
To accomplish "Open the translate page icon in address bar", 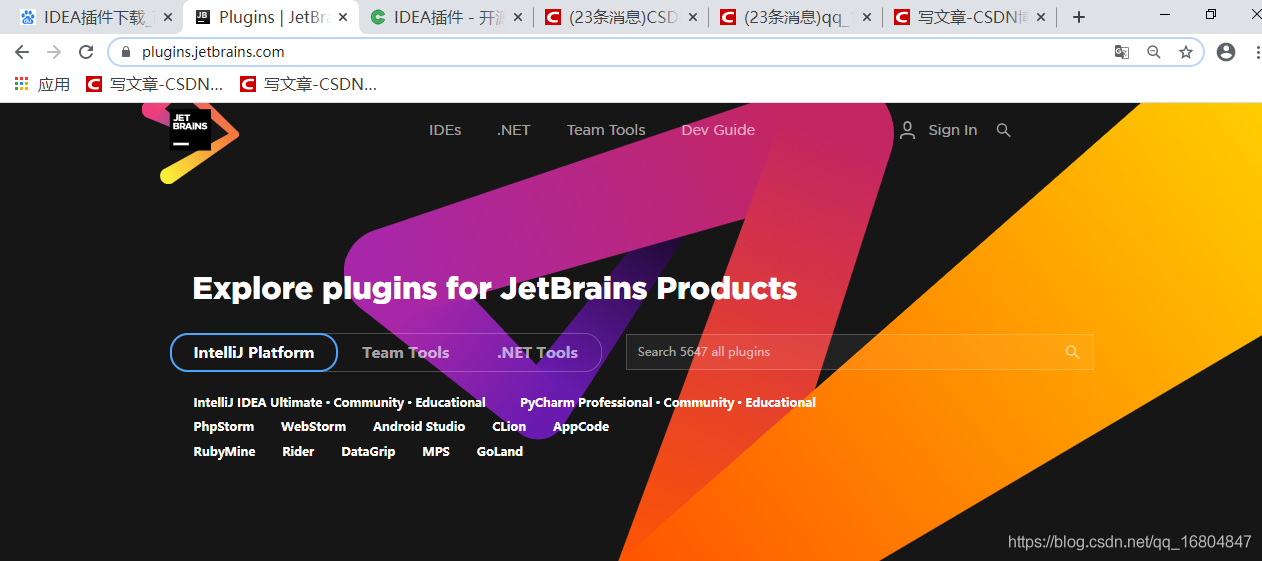I will pyautogui.click(x=1122, y=52).
